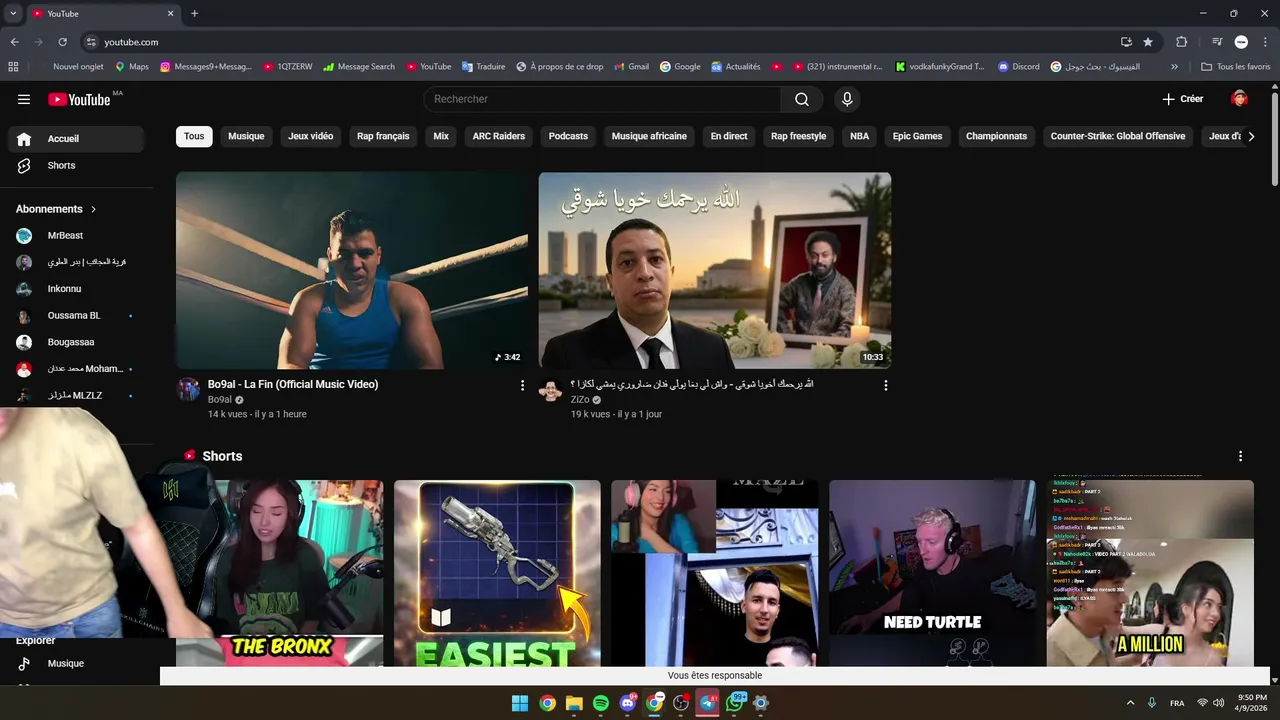The width and height of the screenshot is (1280, 720).
Task: Go back with browser back arrow
Action: [x=15, y=42]
